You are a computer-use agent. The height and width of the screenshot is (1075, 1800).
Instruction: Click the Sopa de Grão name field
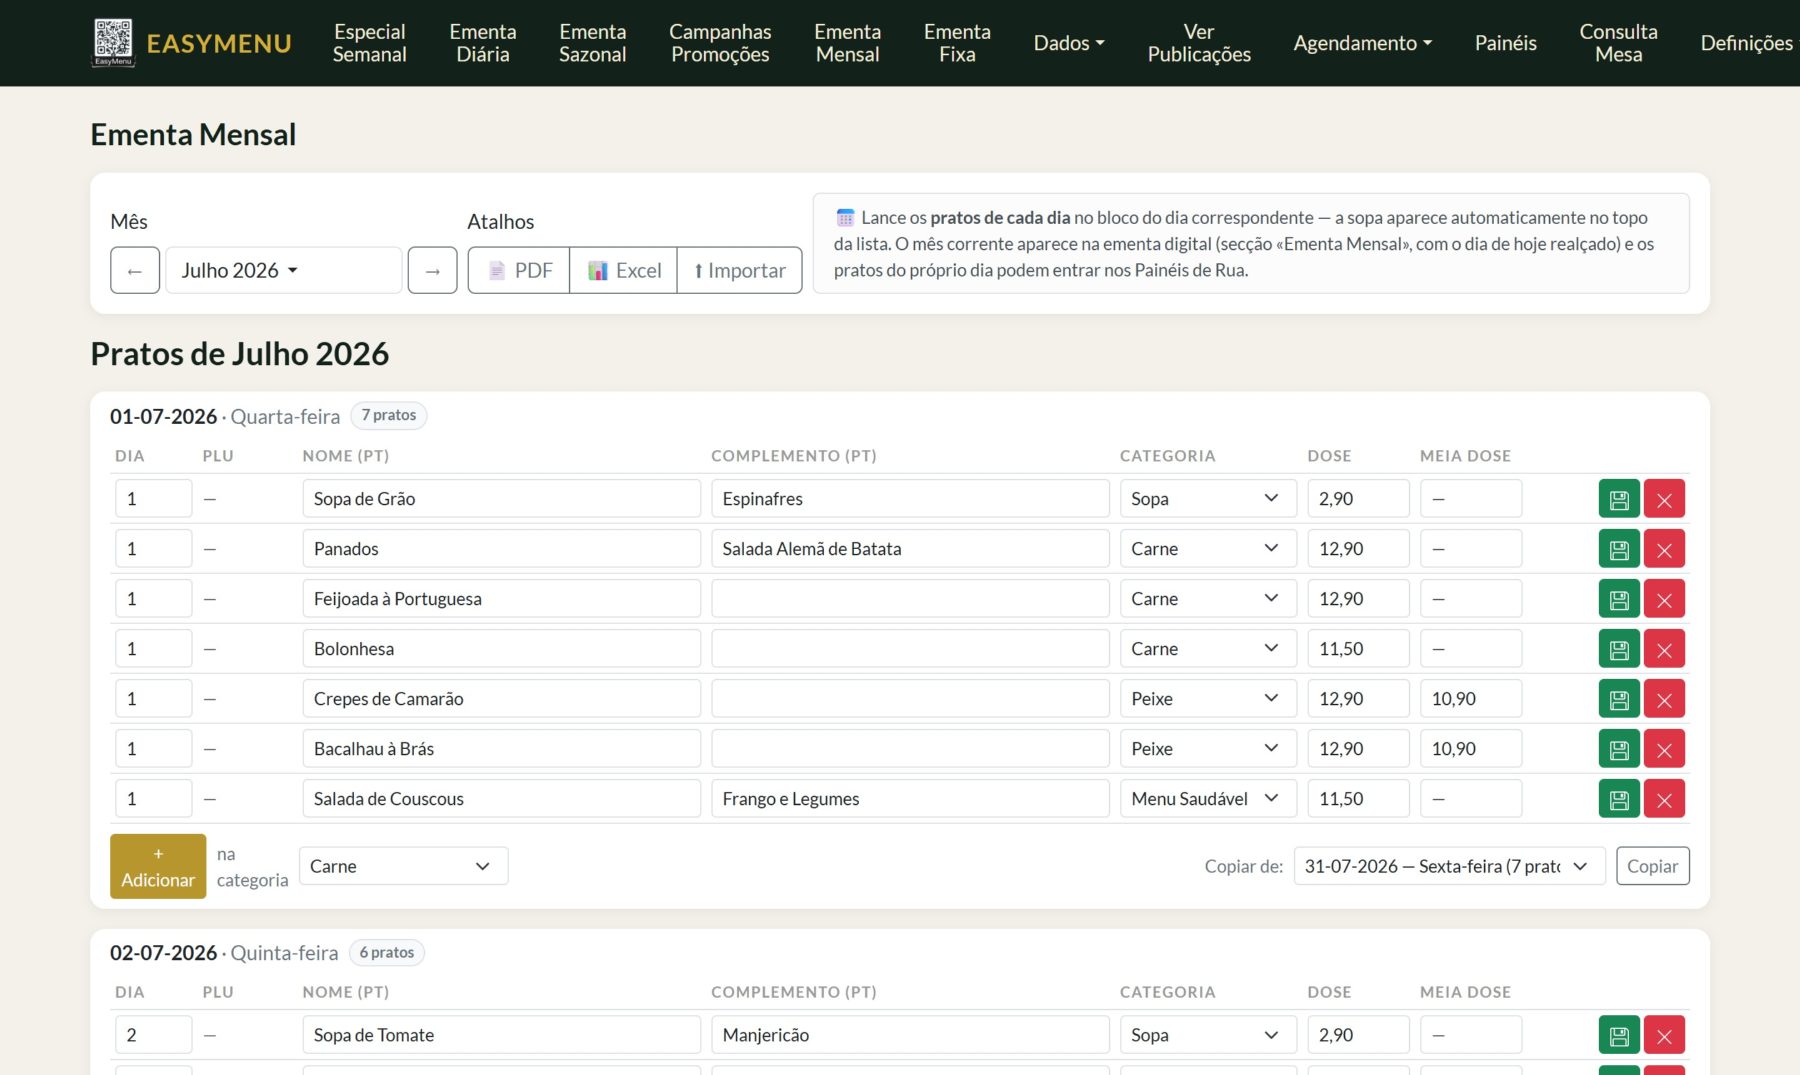point(501,499)
